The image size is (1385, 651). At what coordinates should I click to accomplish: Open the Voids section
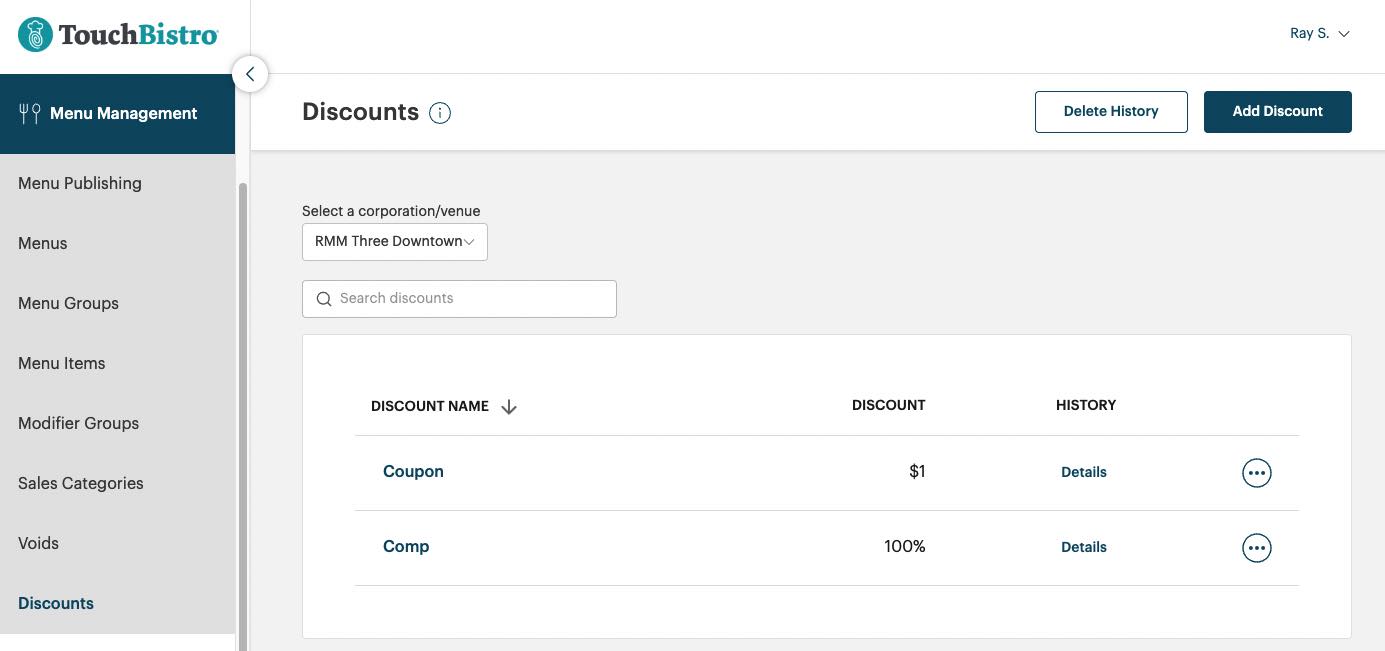[x=38, y=543]
